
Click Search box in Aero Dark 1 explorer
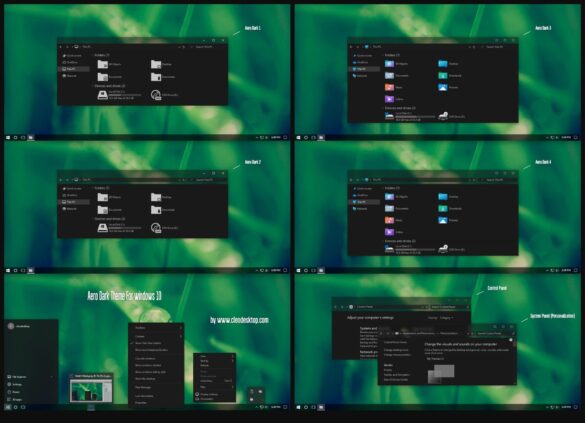pyautogui.click(x=208, y=47)
